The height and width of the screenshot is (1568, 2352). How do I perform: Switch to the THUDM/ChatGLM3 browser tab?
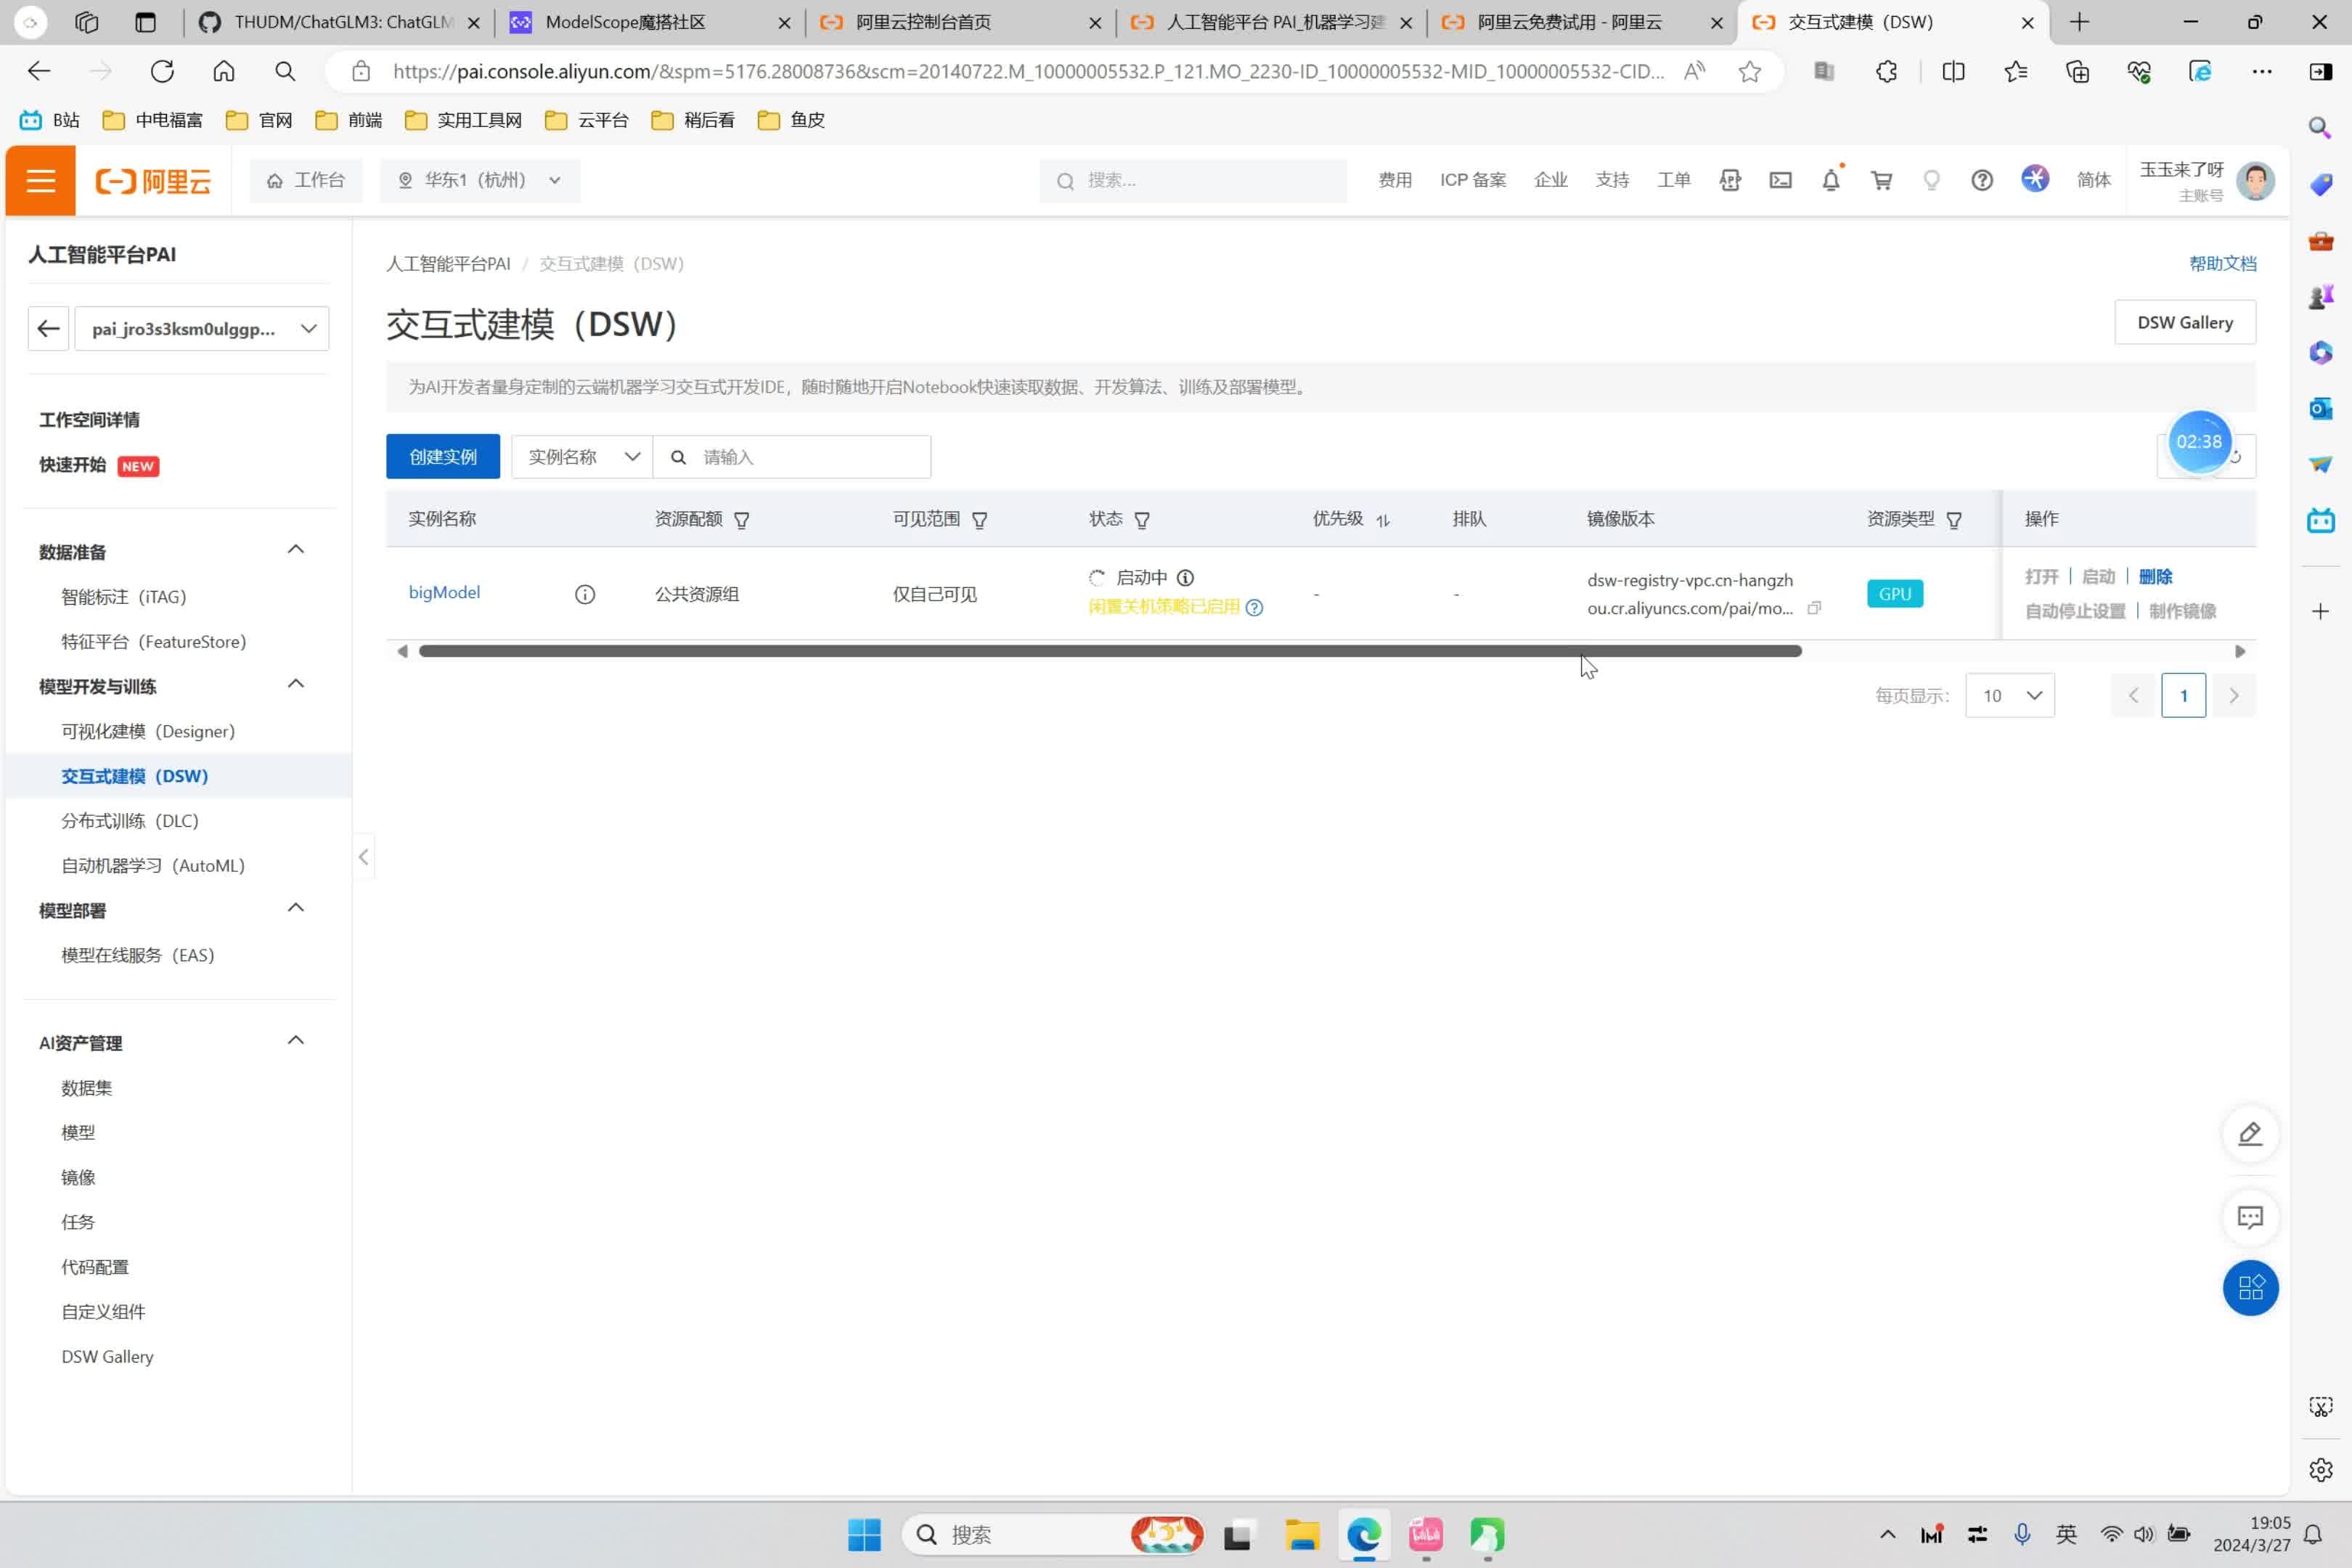coord(339,22)
